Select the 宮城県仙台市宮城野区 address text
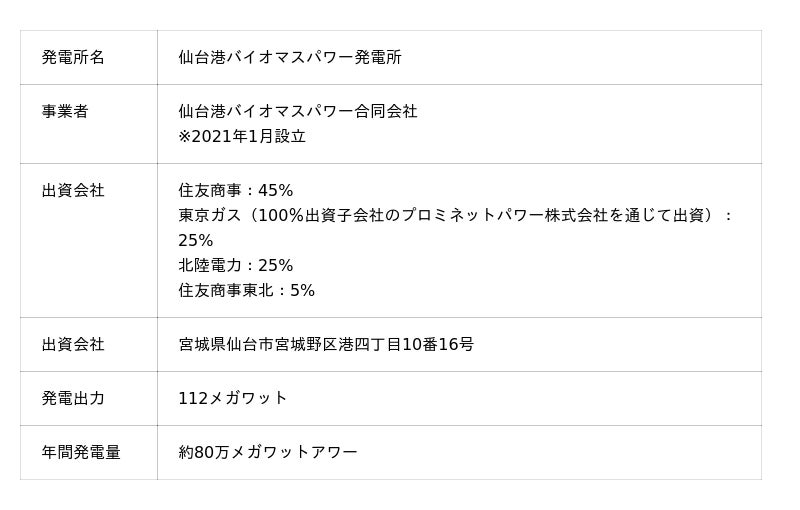This screenshot has height=510, width=800. (x=266, y=345)
